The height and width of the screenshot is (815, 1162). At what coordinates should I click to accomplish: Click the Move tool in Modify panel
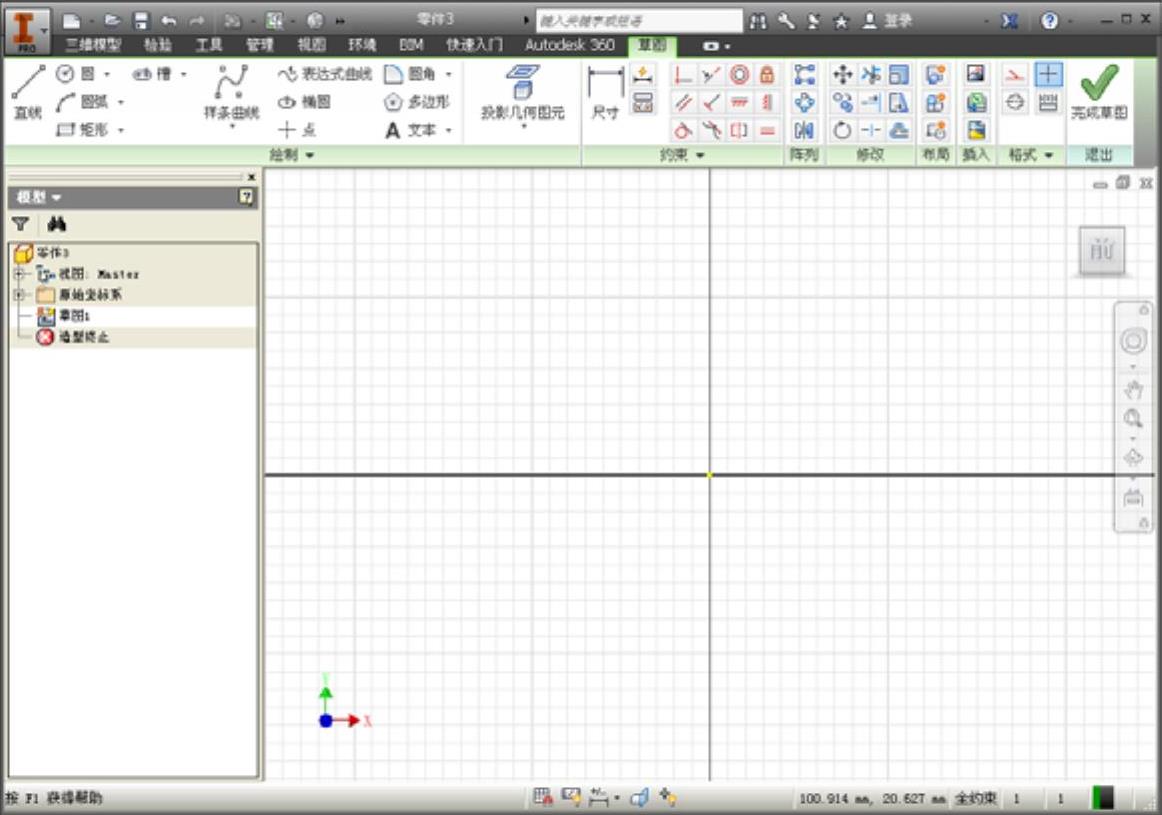[x=842, y=74]
